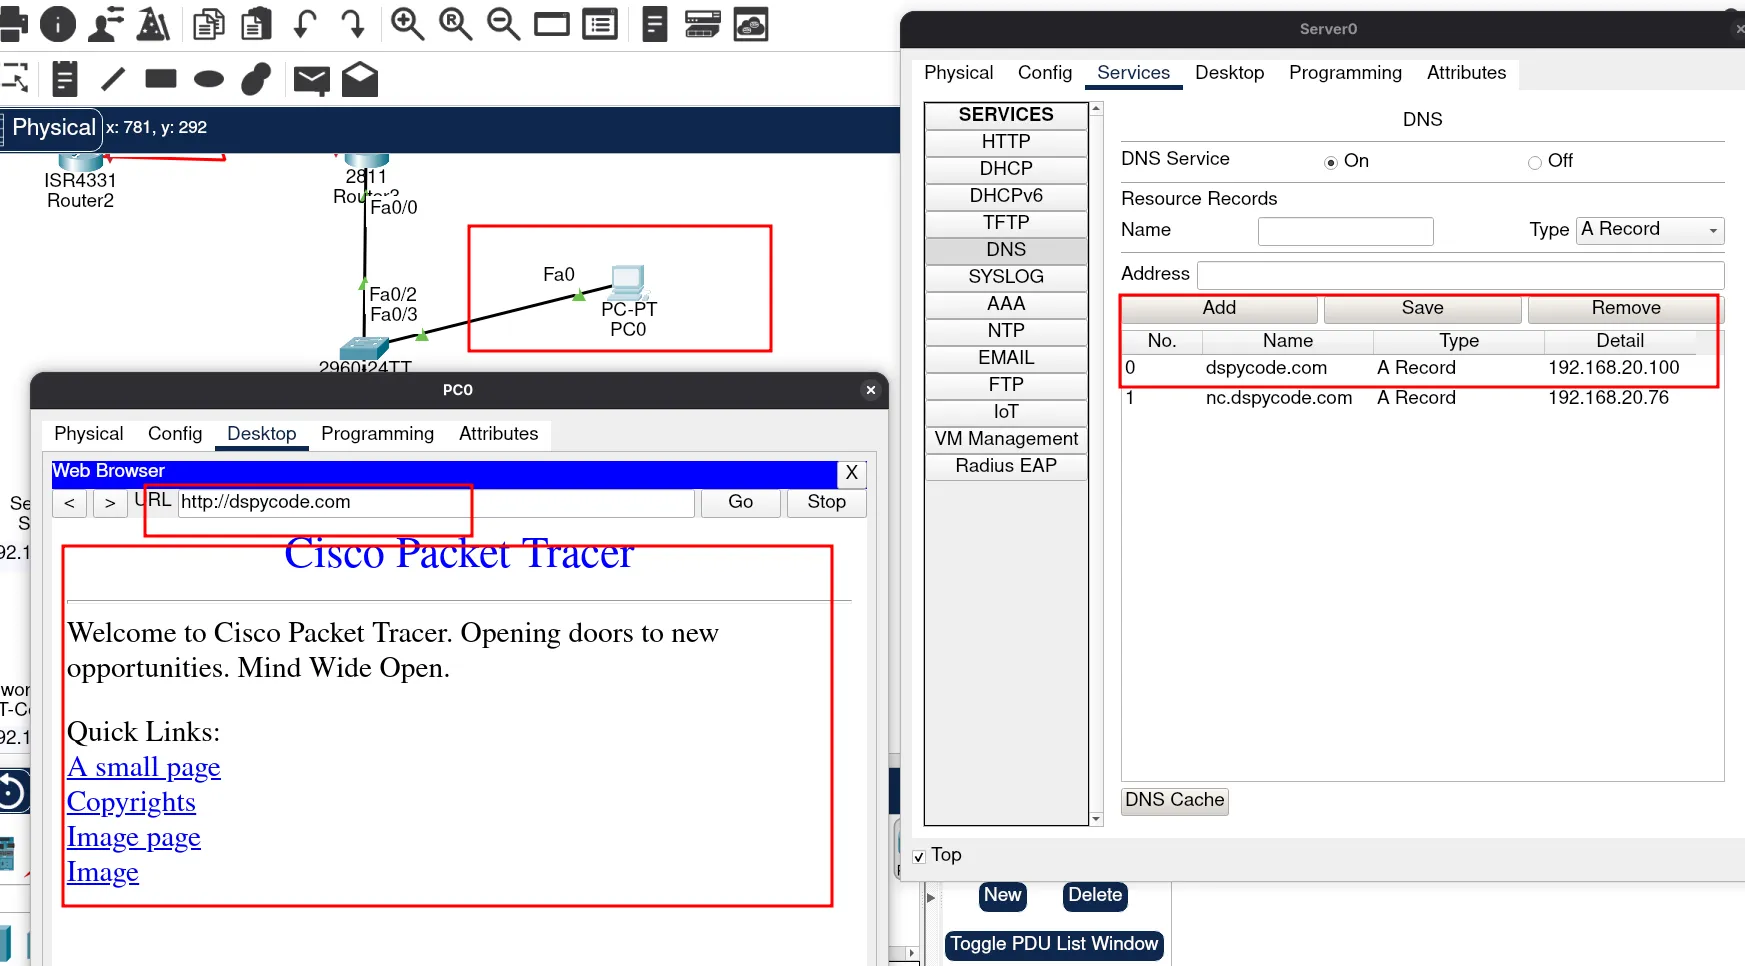Expand the PDU list panel arrow
The width and height of the screenshot is (1745, 966).
point(931,897)
